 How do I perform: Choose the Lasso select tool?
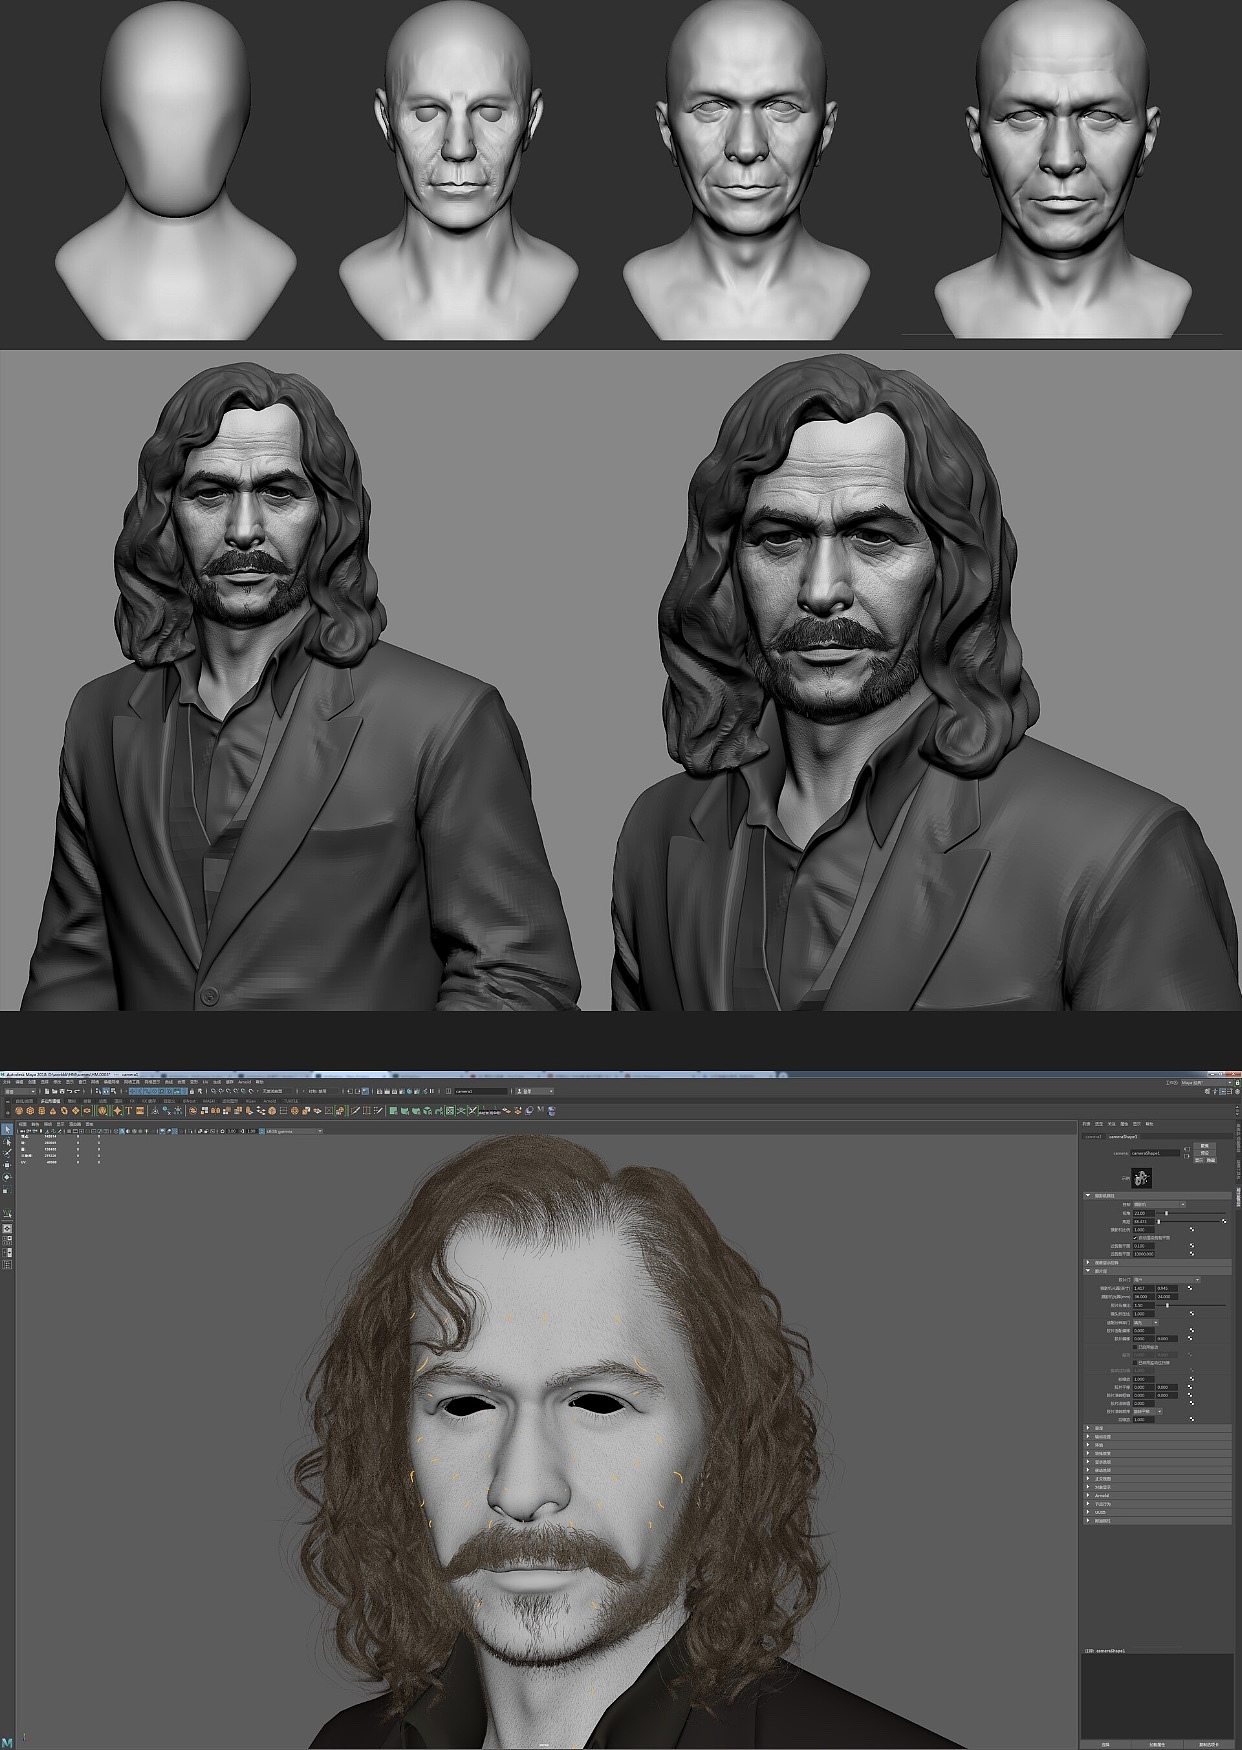point(7,1142)
